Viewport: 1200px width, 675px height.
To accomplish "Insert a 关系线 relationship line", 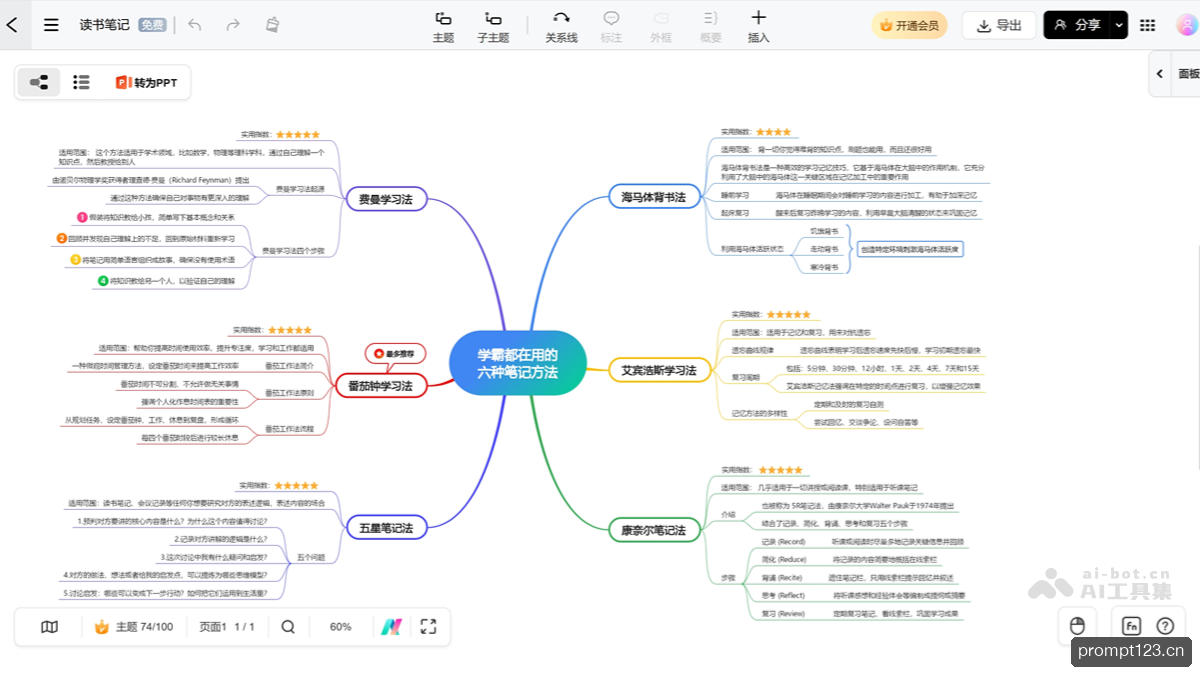I will click(561, 27).
